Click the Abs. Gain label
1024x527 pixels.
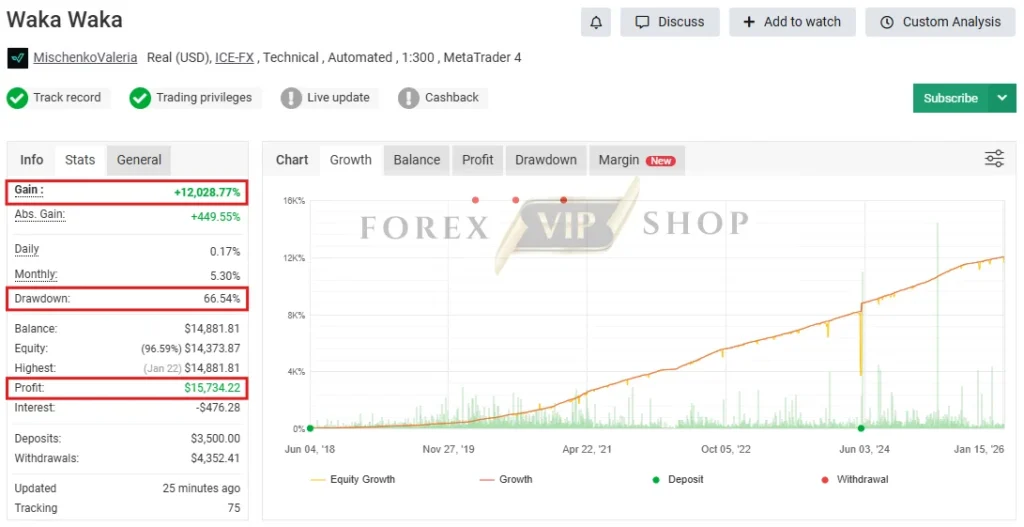point(40,214)
